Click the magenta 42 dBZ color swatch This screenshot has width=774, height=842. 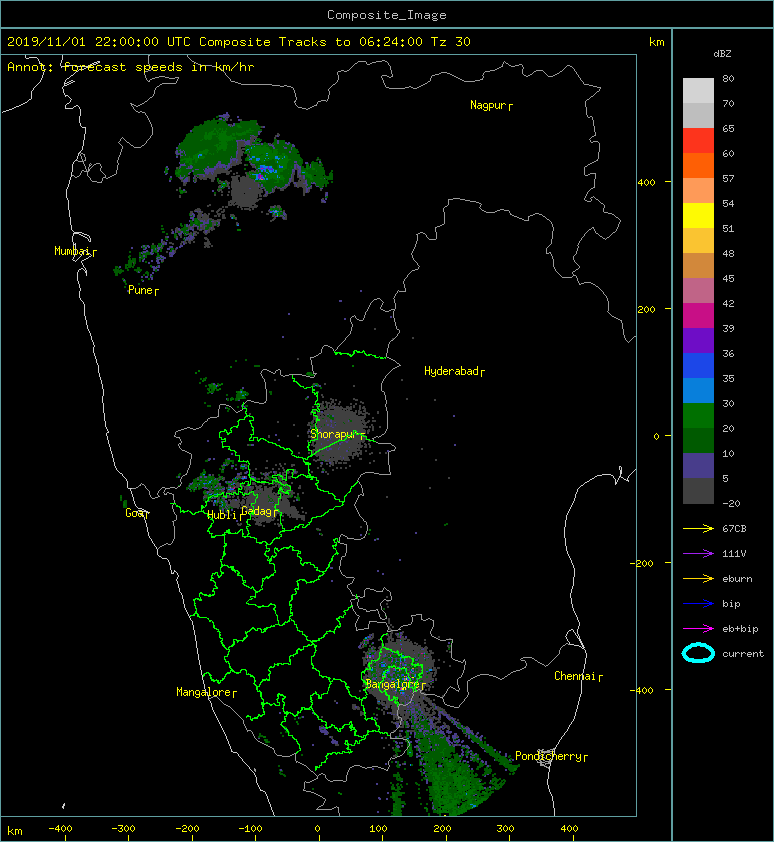pyautogui.click(x=698, y=316)
